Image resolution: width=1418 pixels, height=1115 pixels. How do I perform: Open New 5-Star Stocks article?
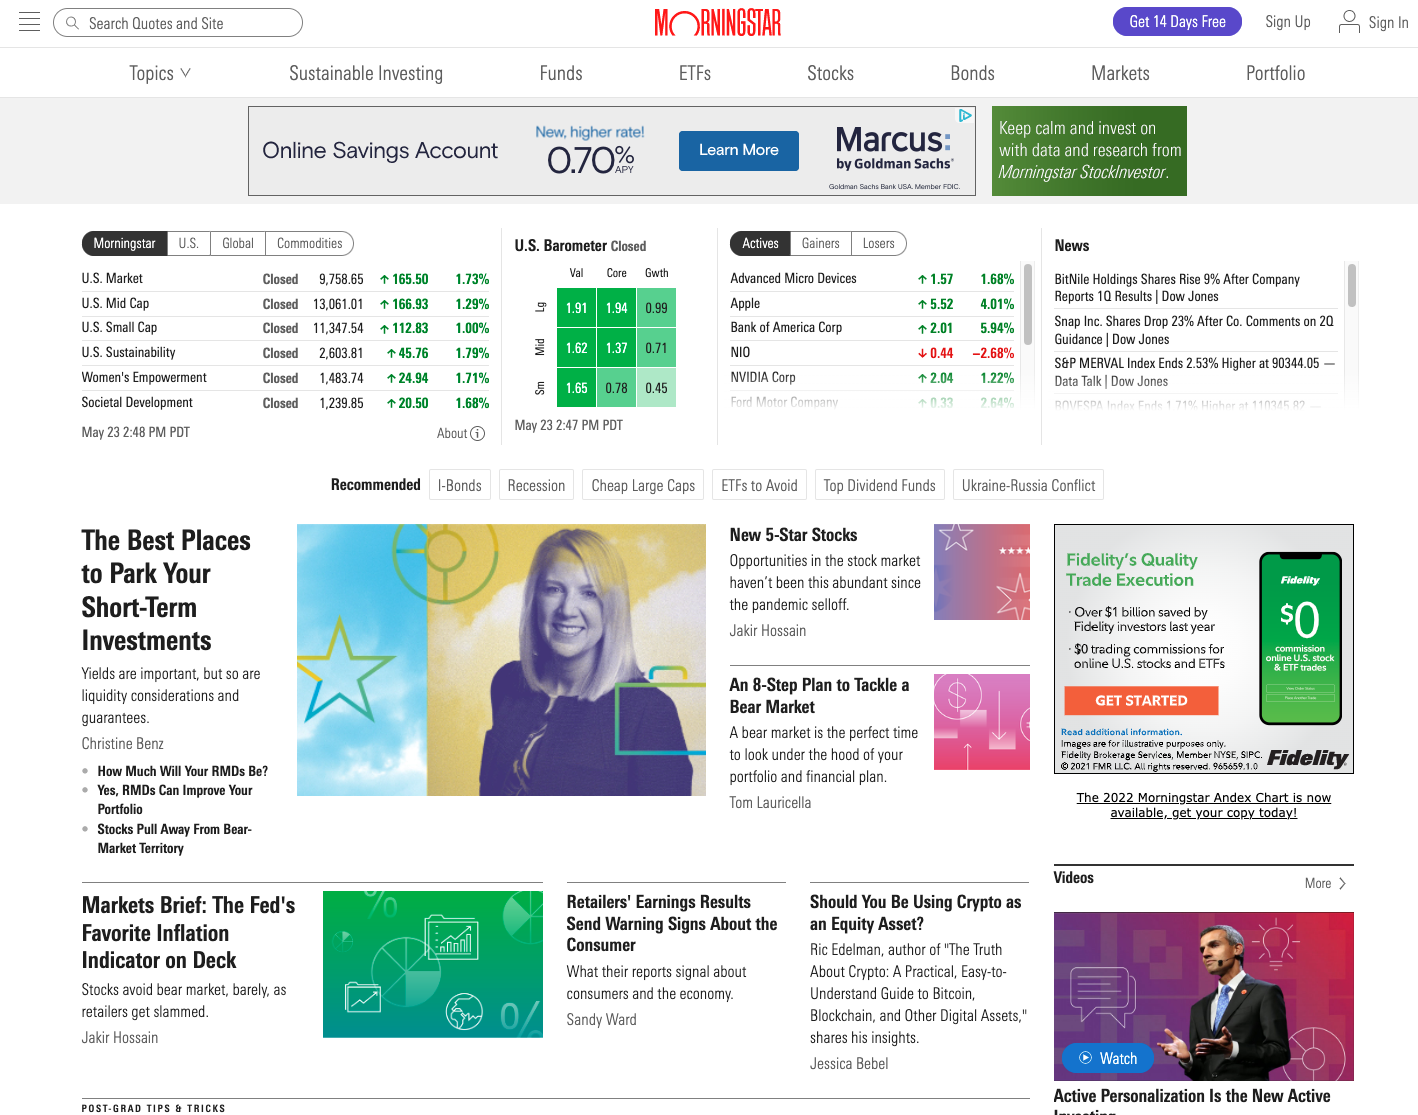click(793, 535)
